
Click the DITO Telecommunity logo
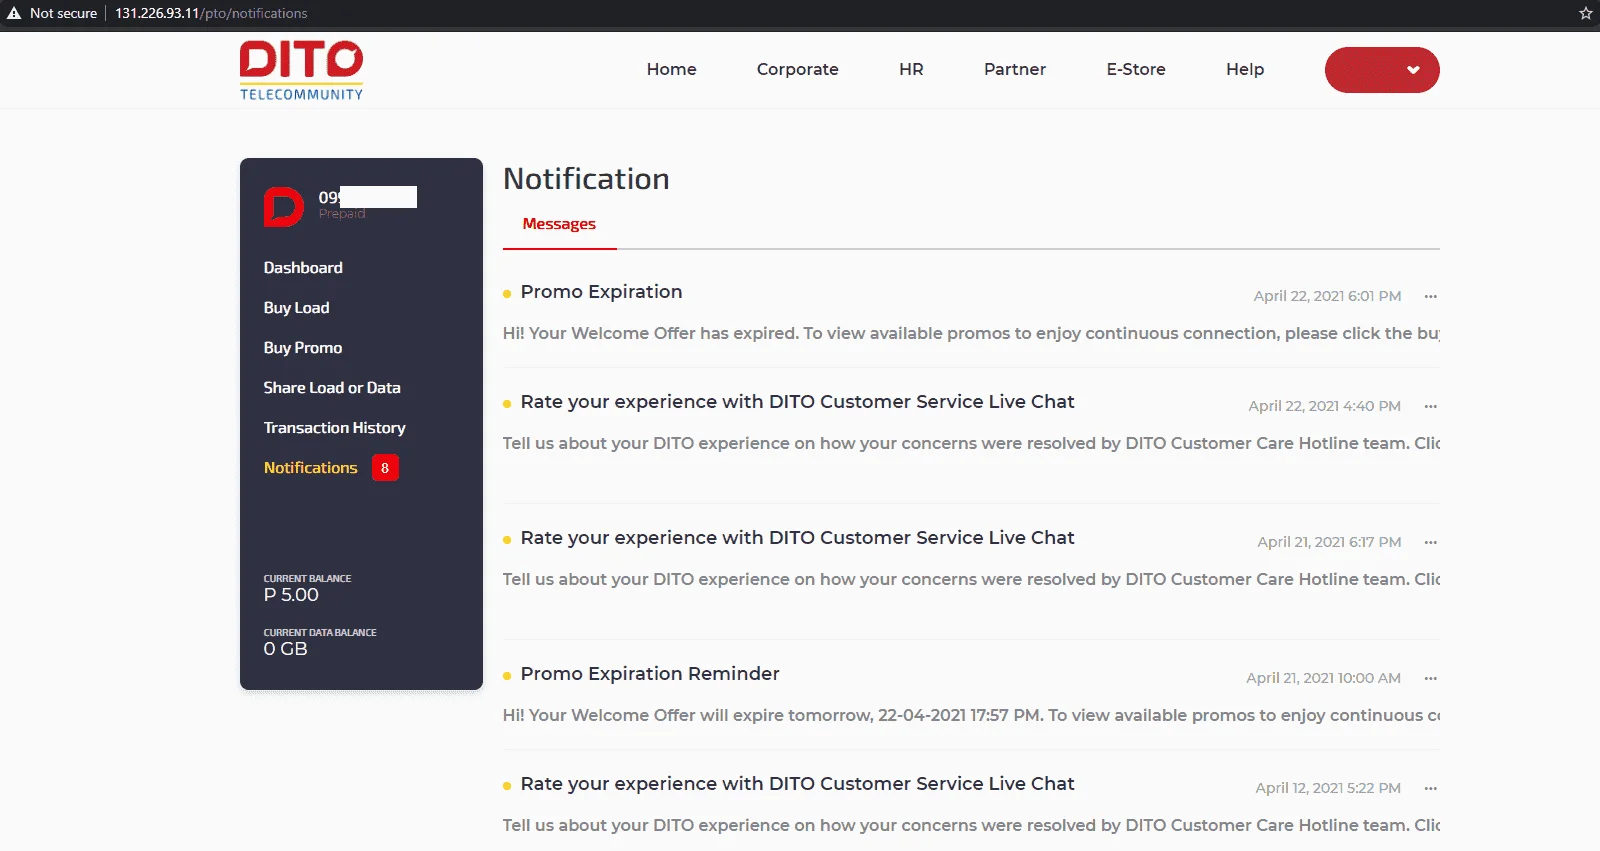coord(301,70)
